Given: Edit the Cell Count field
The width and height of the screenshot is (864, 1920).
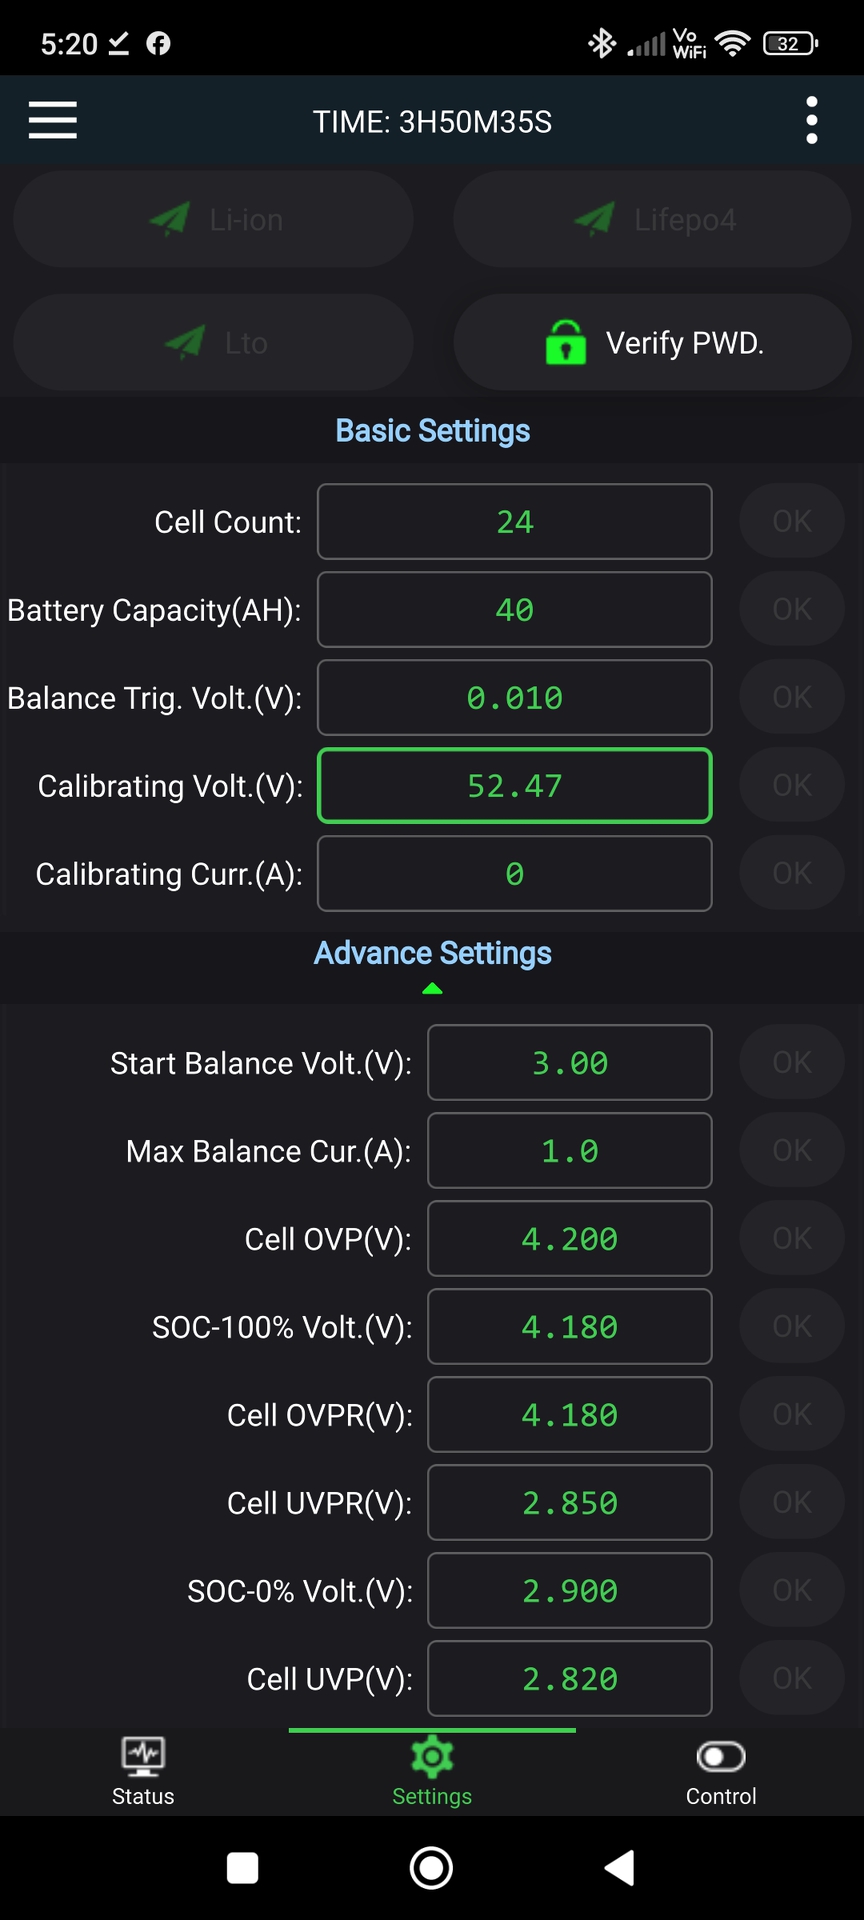Looking at the screenshot, I should coord(514,522).
